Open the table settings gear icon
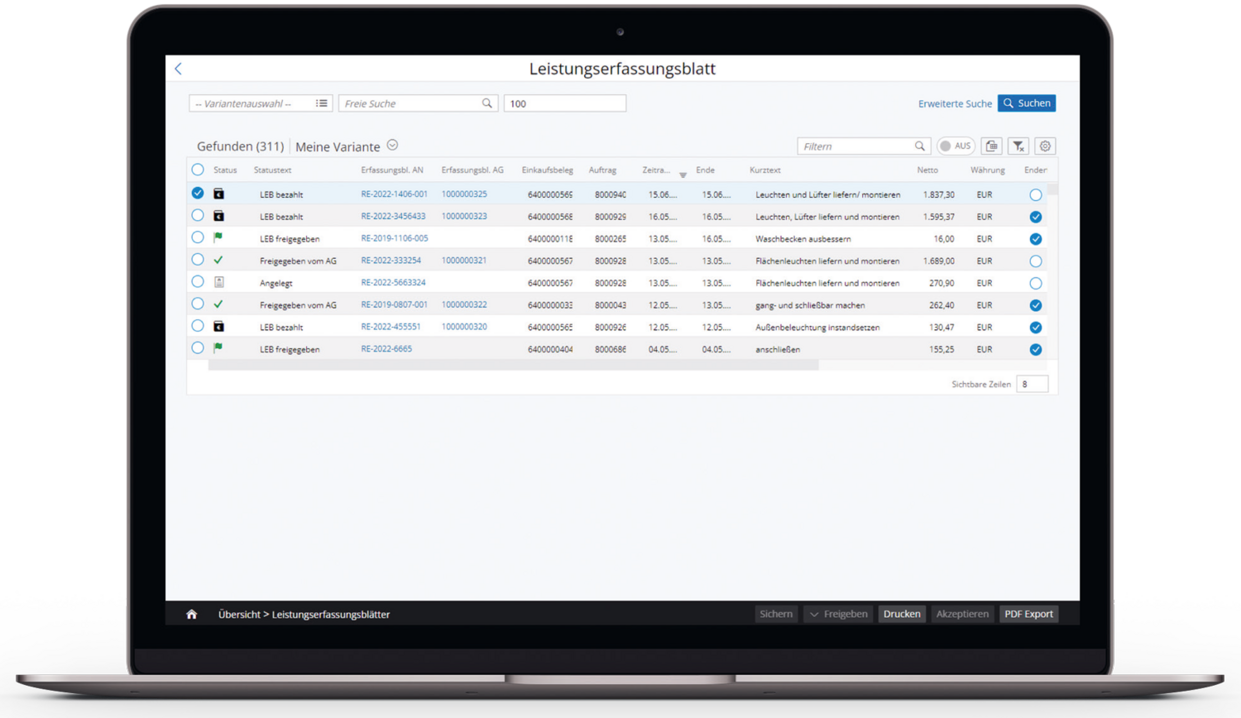 tap(1045, 146)
